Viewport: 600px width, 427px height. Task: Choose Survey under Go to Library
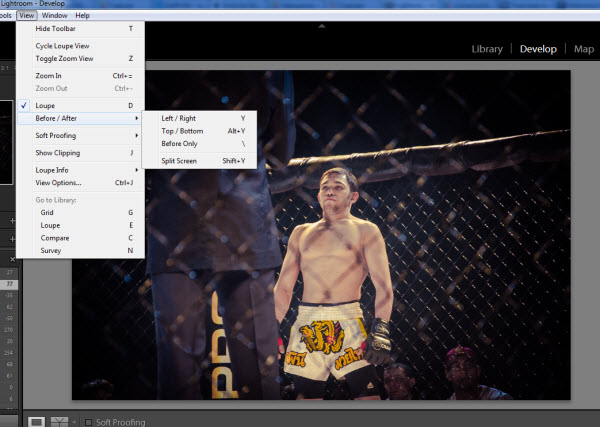[x=50, y=250]
